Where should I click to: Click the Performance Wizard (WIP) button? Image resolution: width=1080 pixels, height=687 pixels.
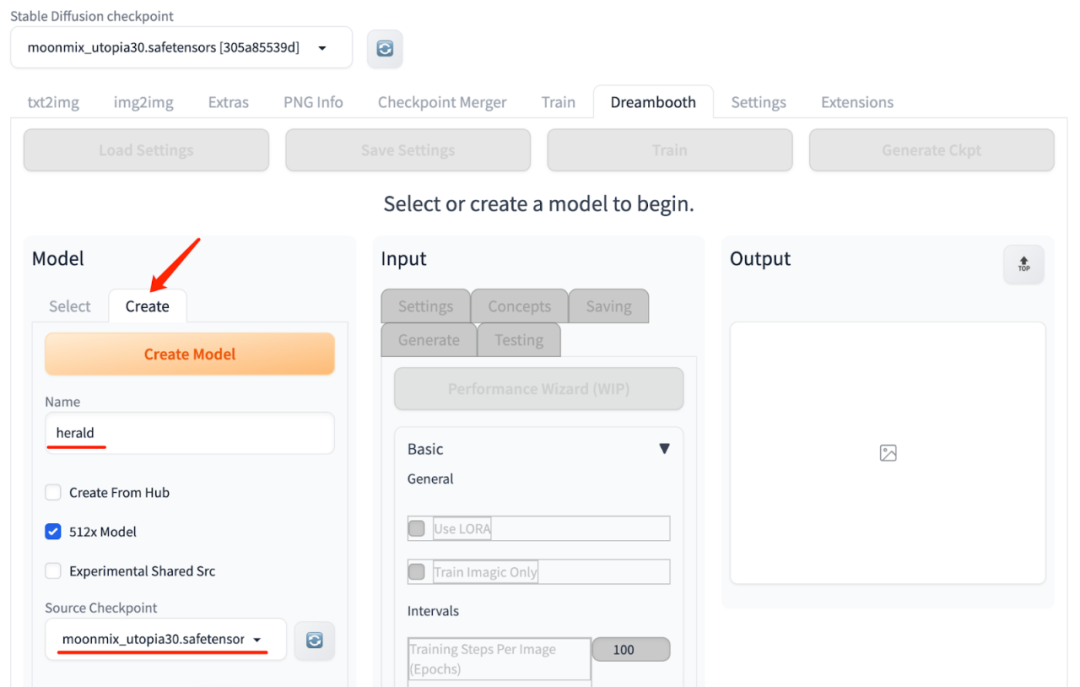(x=539, y=389)
